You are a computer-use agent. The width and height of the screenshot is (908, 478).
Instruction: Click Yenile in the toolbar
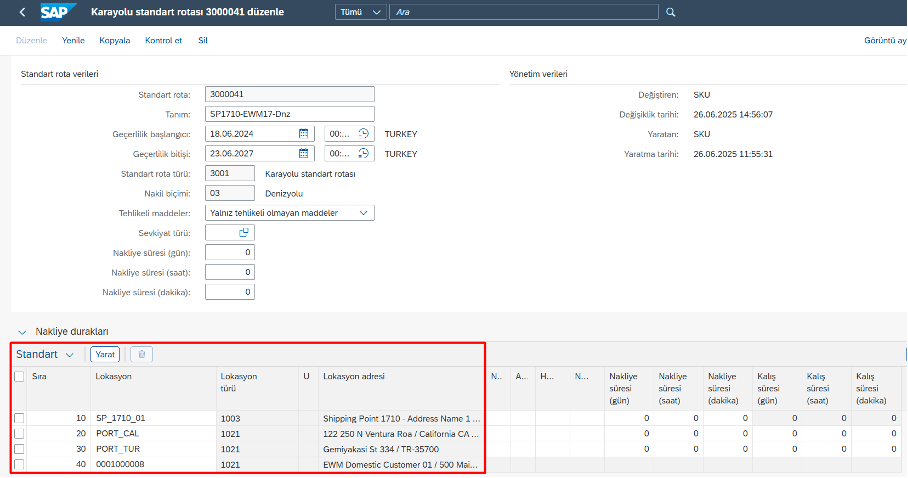point(73,40)
